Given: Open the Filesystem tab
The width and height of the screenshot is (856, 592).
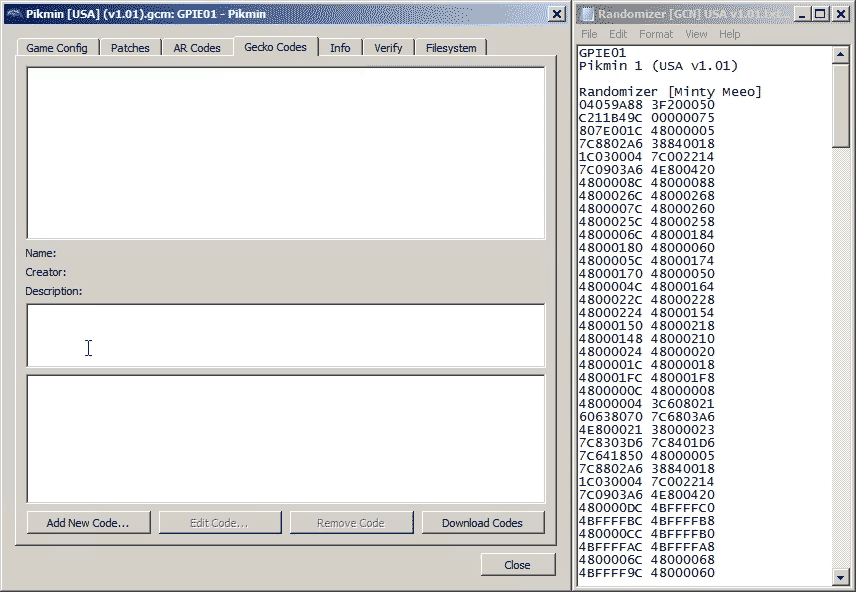Looking at the screenshot, I should pos(451,48).
